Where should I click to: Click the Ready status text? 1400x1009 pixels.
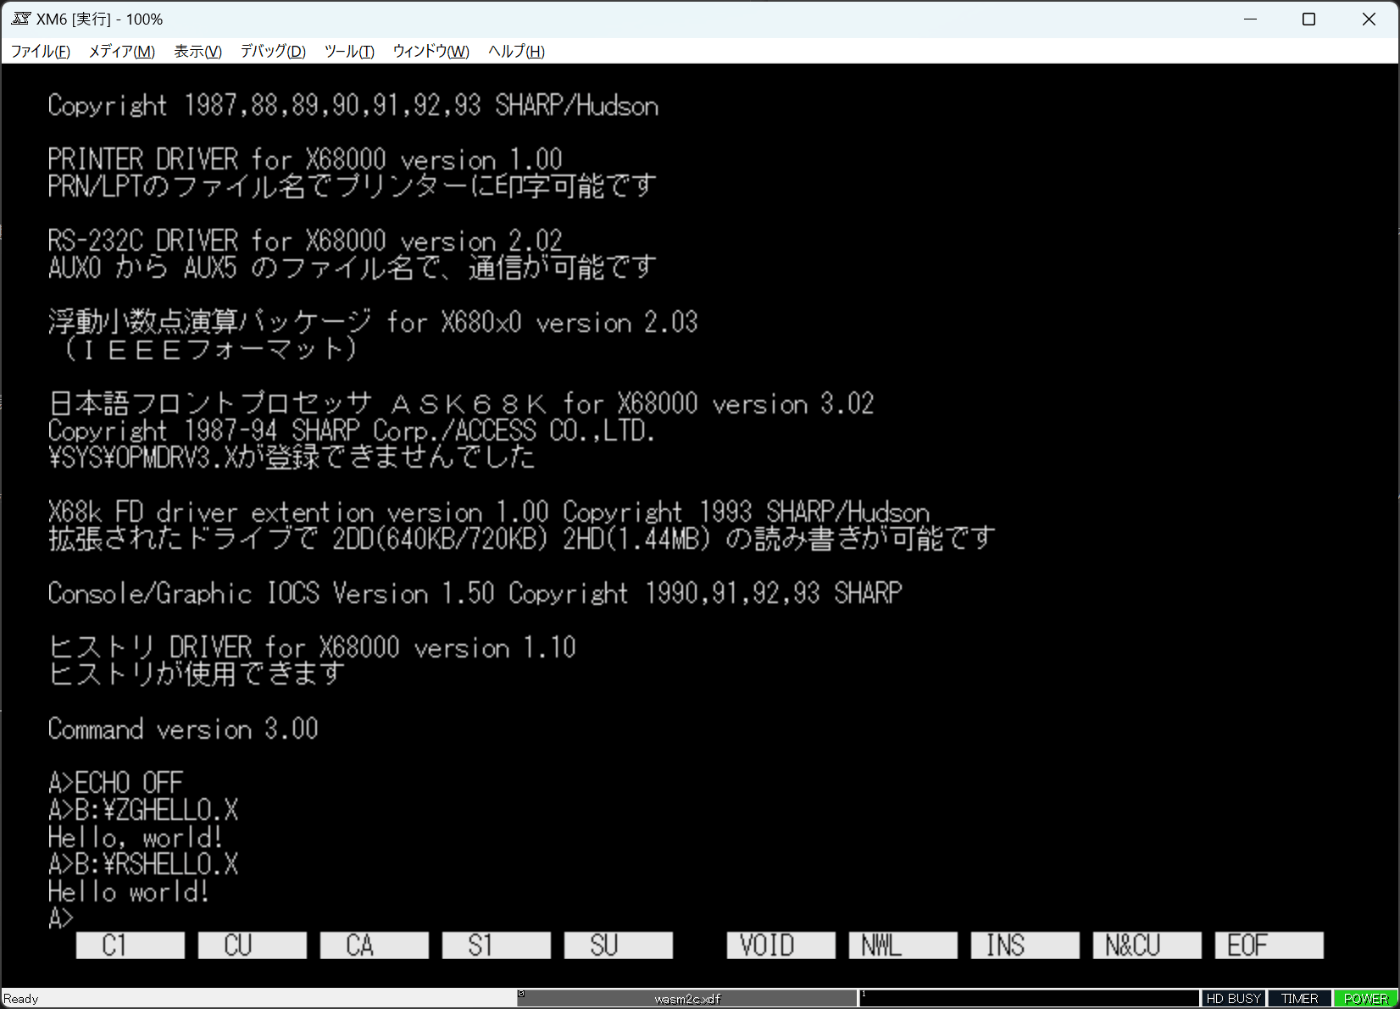21,999
